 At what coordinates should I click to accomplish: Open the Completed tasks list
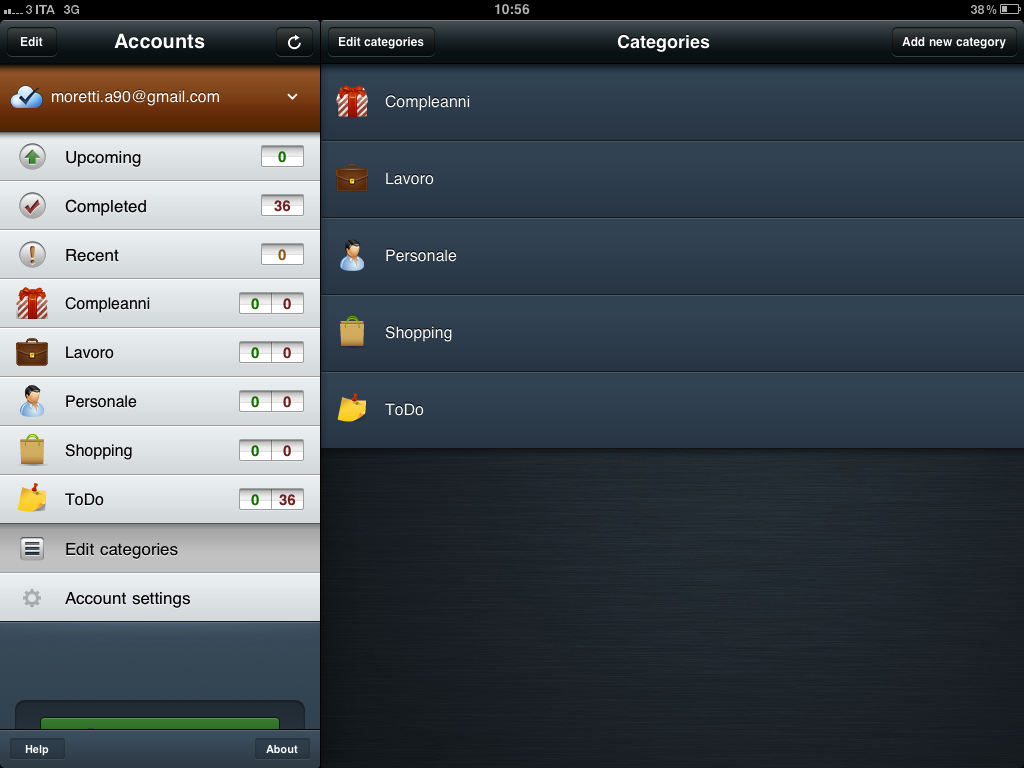160,206
